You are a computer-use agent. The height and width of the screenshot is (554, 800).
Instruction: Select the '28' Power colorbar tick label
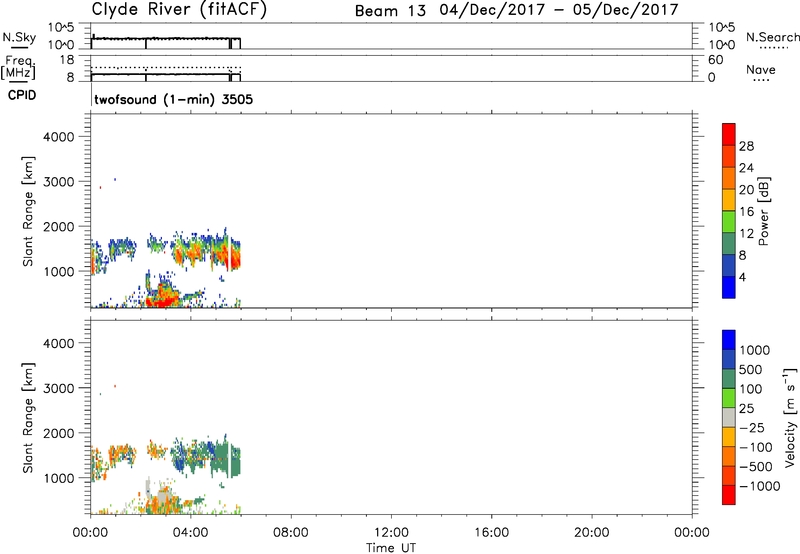tap(746, 146)
